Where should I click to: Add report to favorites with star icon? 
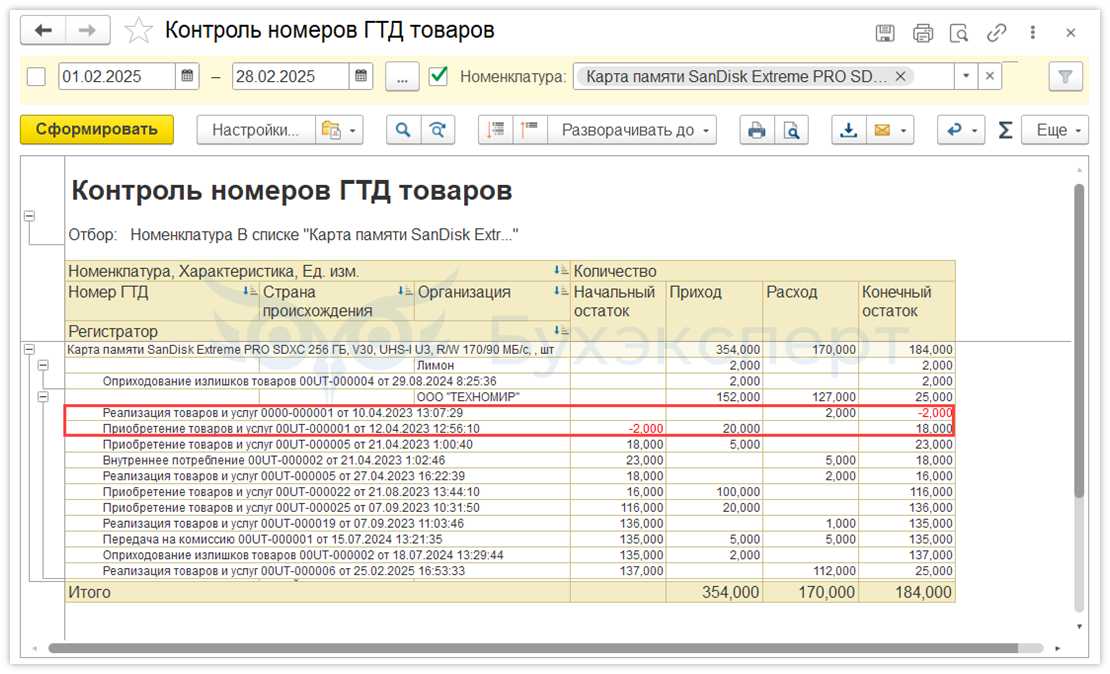coord(138,31)
